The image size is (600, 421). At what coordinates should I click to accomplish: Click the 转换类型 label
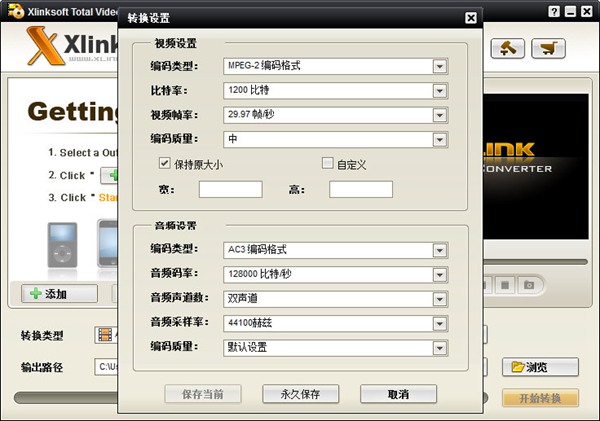point(42,336)
